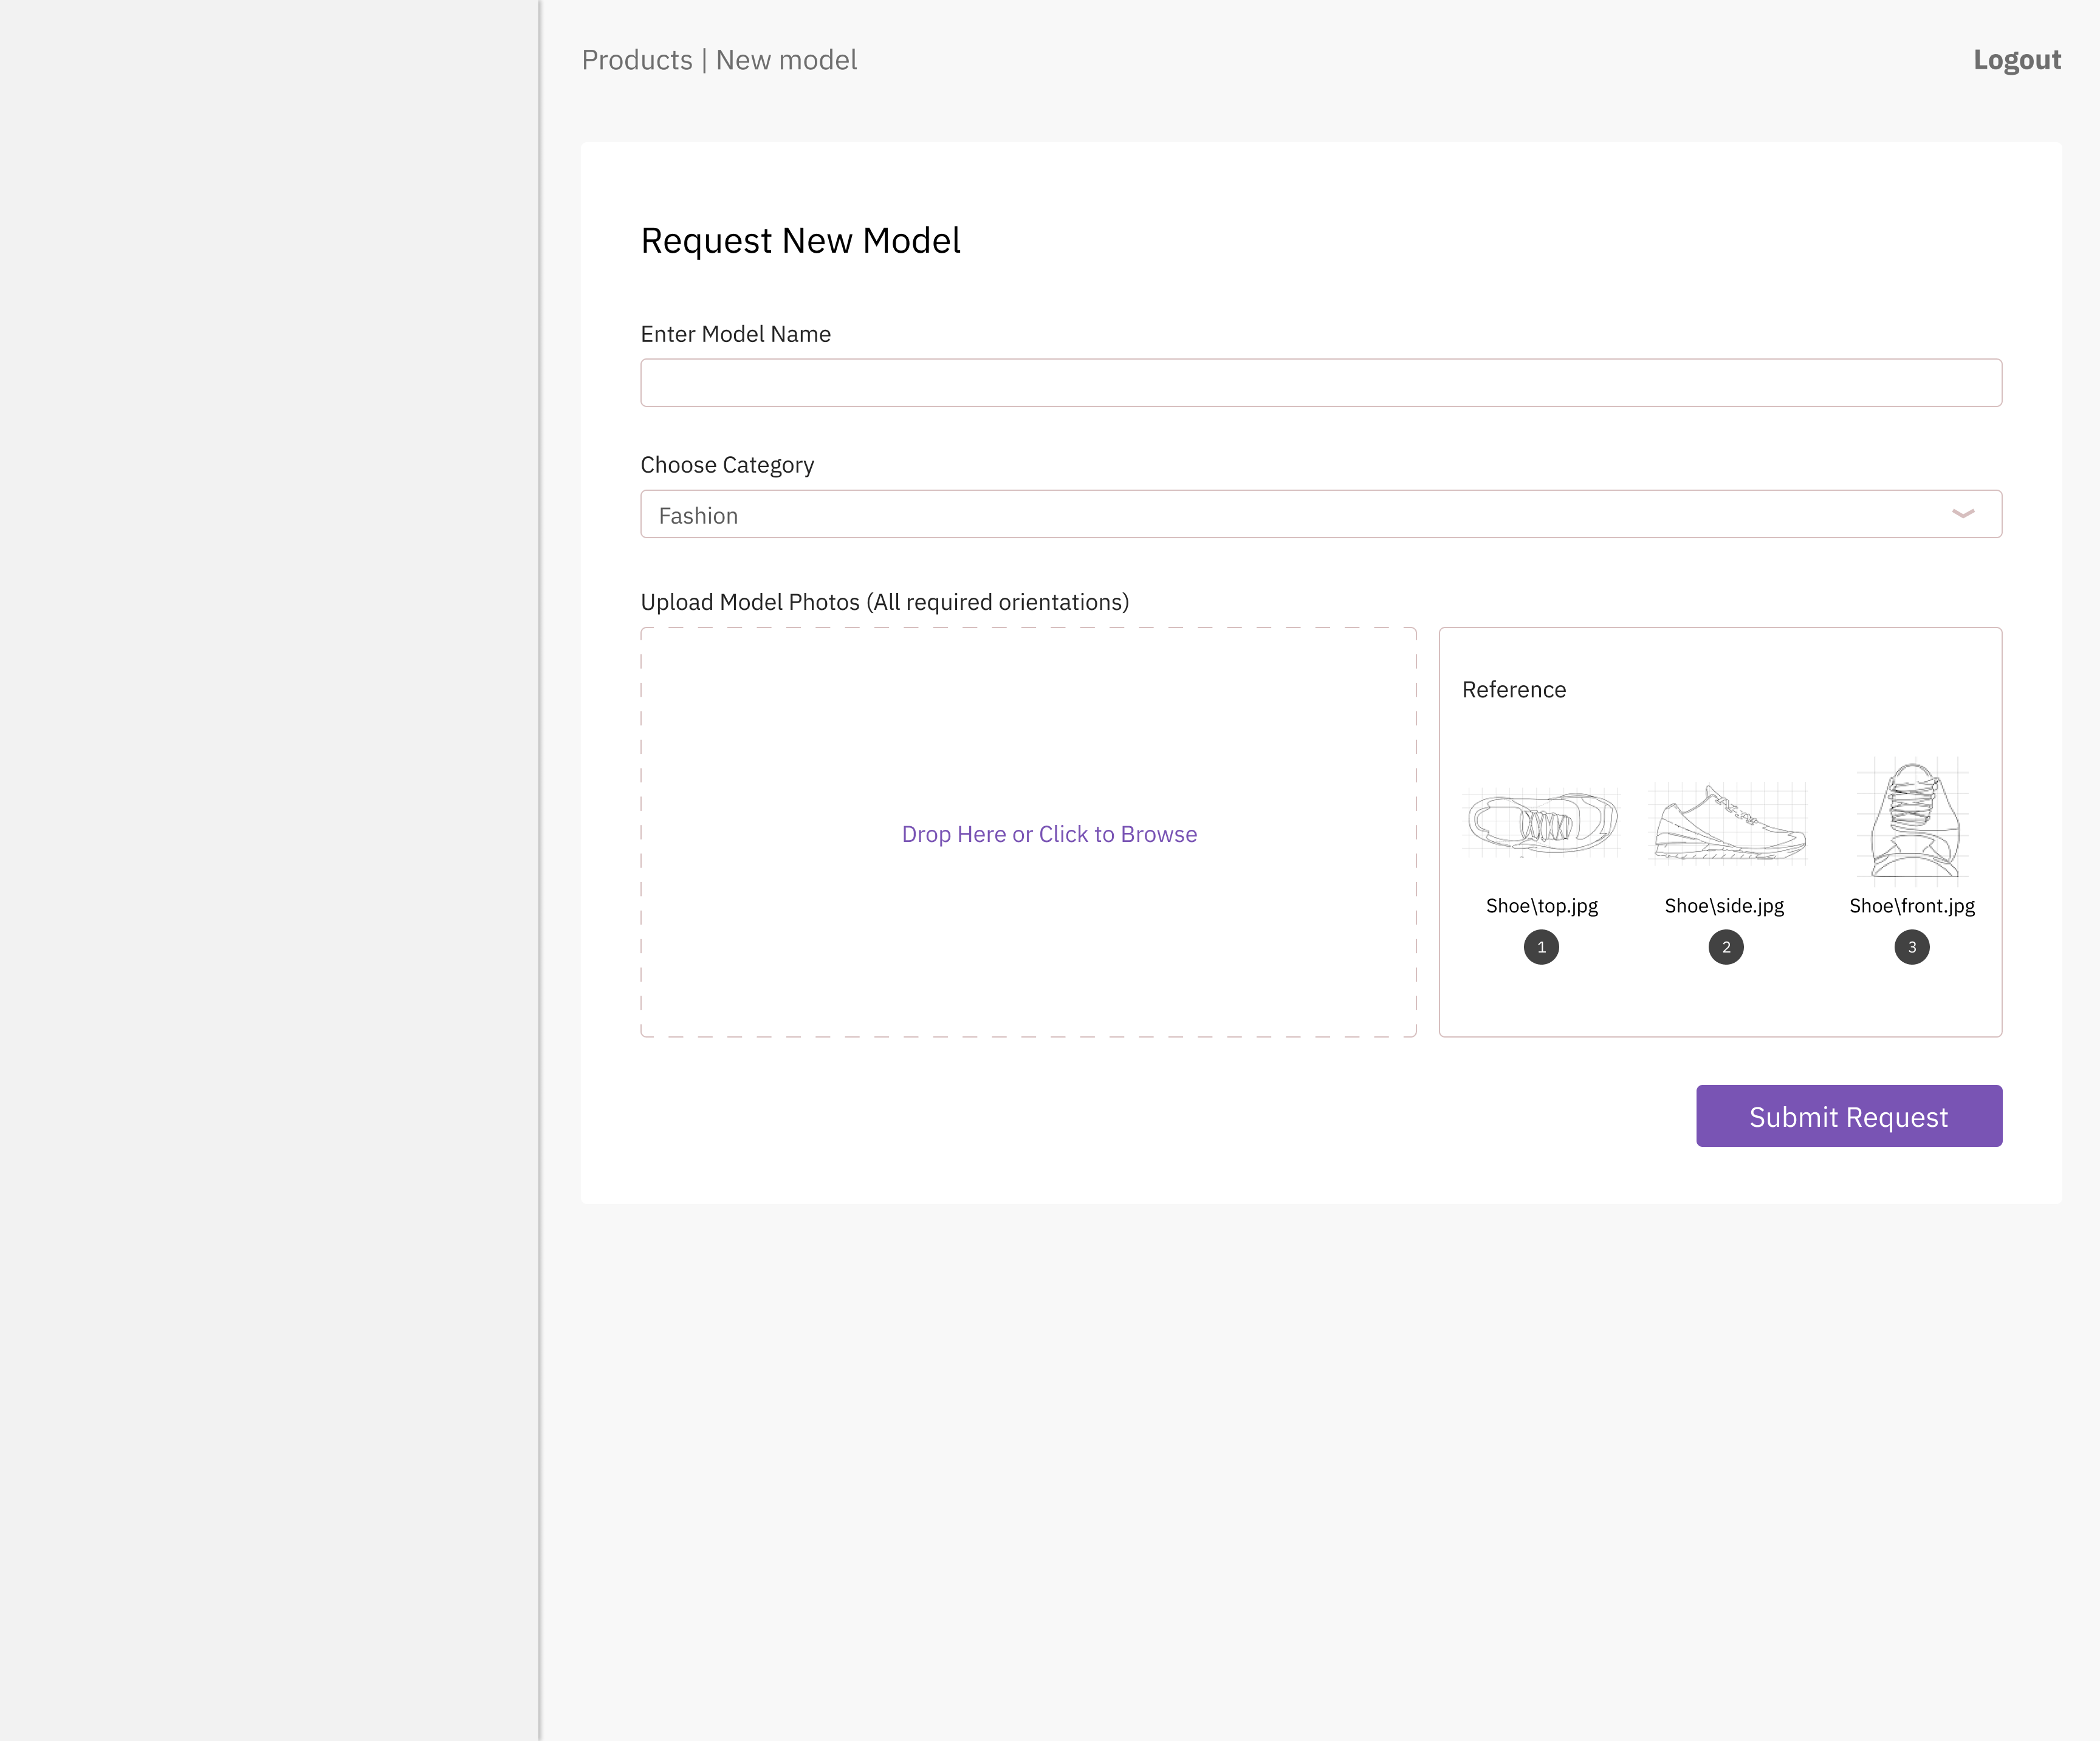The width and height of the screenshot is (2100, 1741).
Task: Click the shoe side view thumbnail
Action: coord(1727,822)
